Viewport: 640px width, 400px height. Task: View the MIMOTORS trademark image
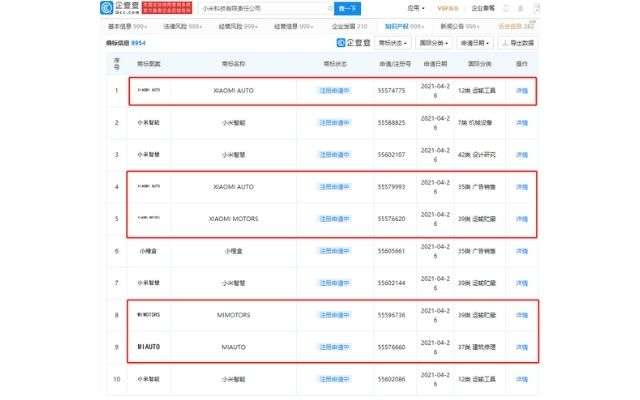[149, 315]
